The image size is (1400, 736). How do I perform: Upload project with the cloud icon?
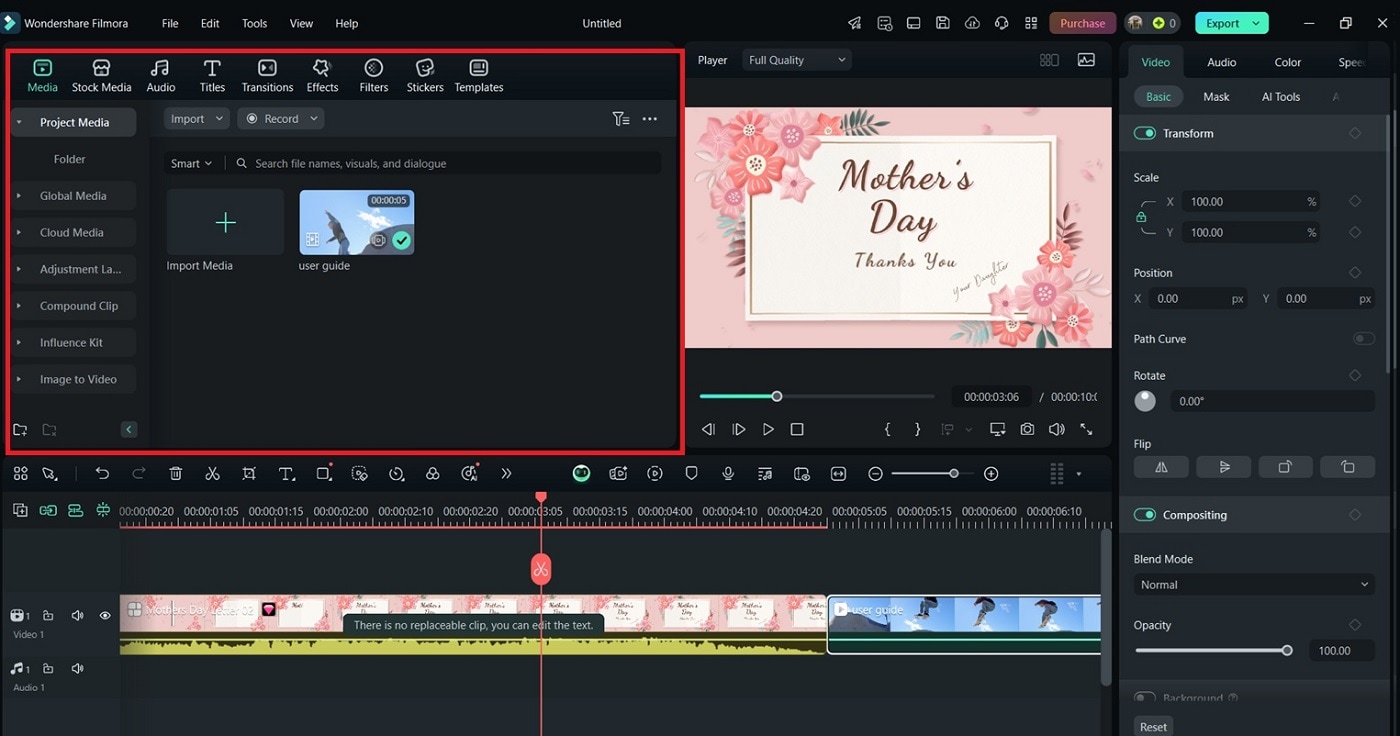[971, 23]
